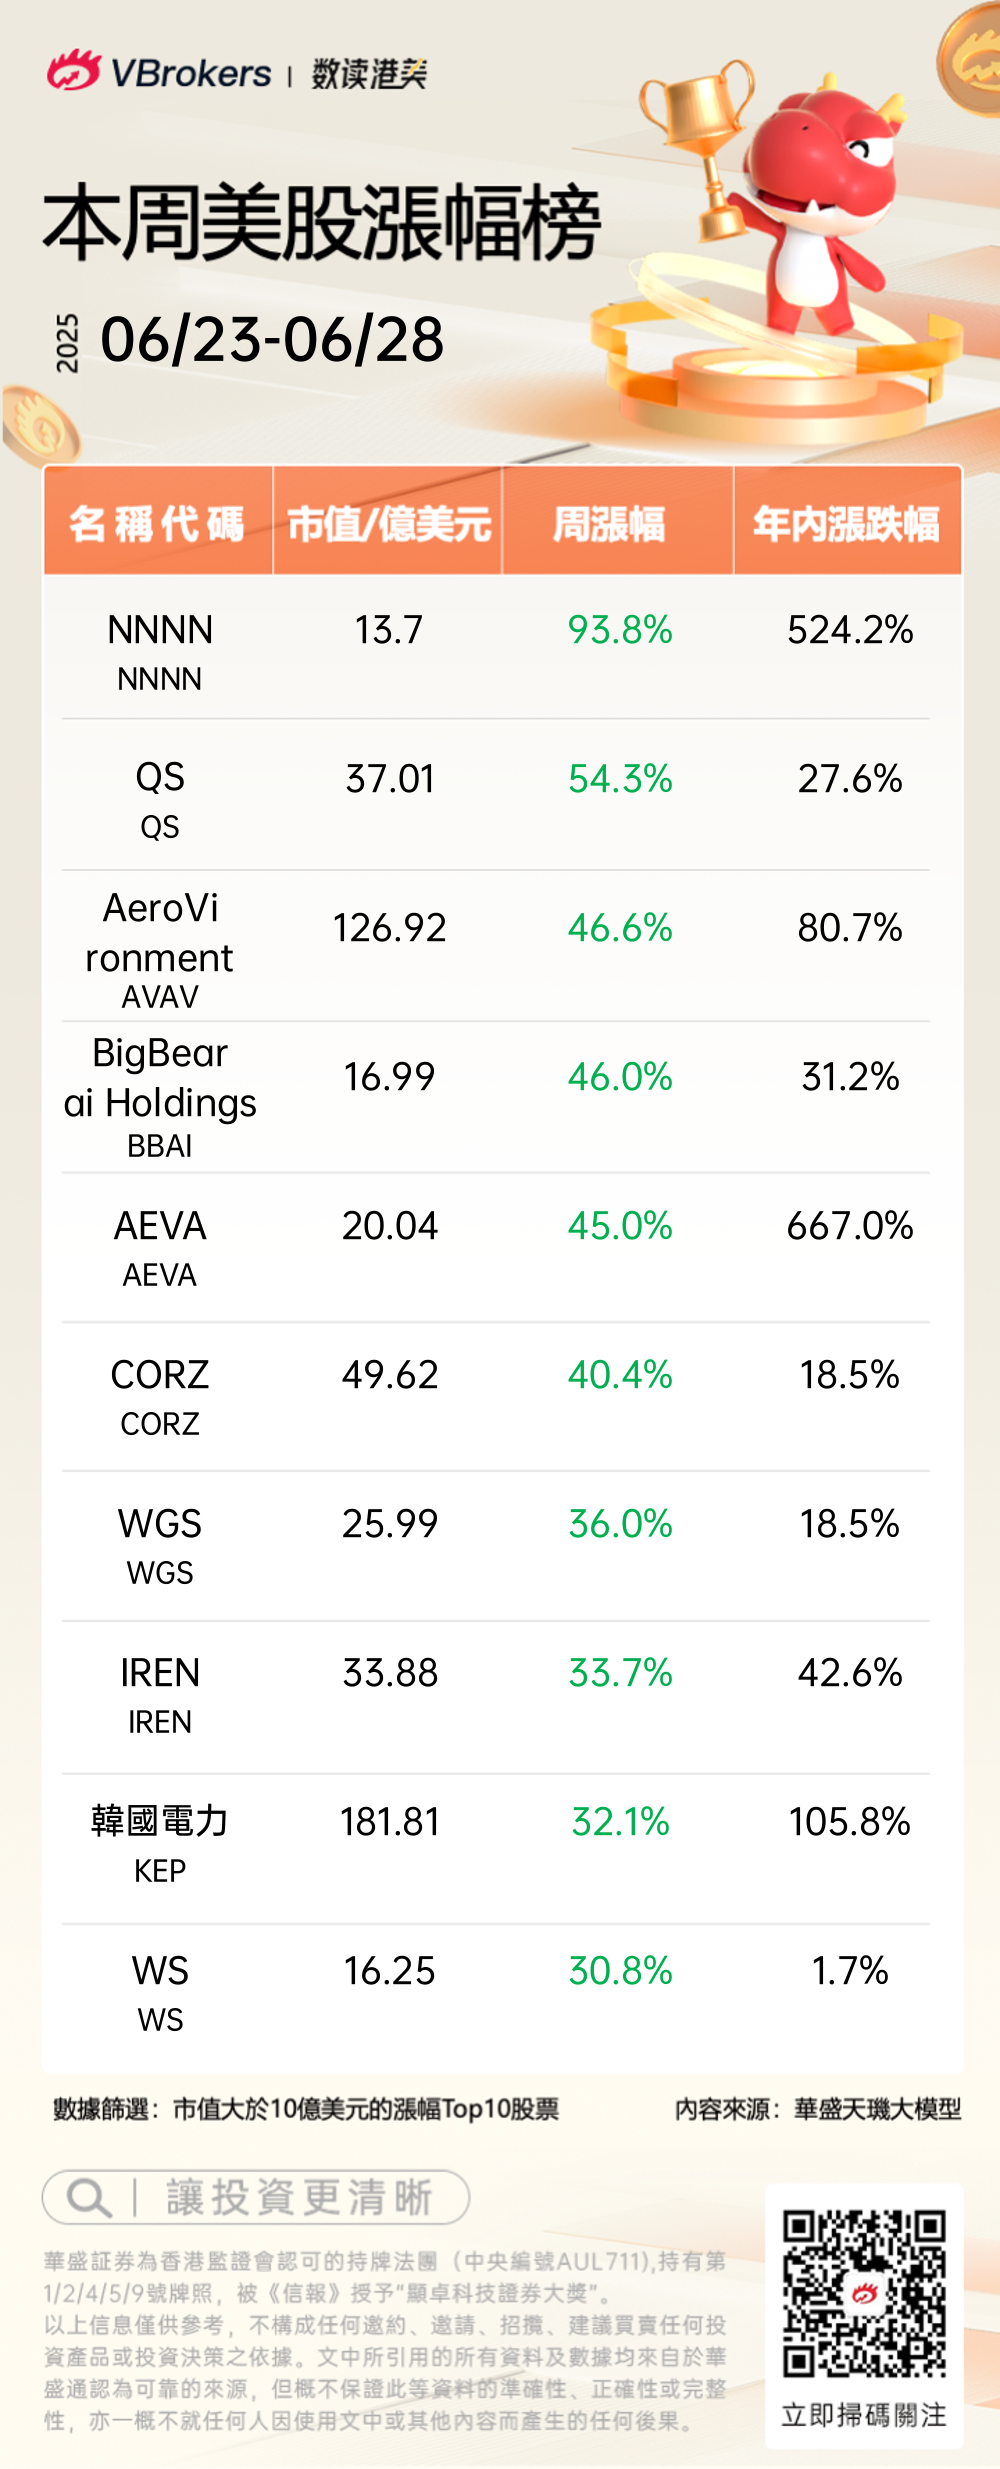Select the 市值/億美元 column header
Image resolution: width=1000 pixels, height=2469 pixels.
[389, 523]
